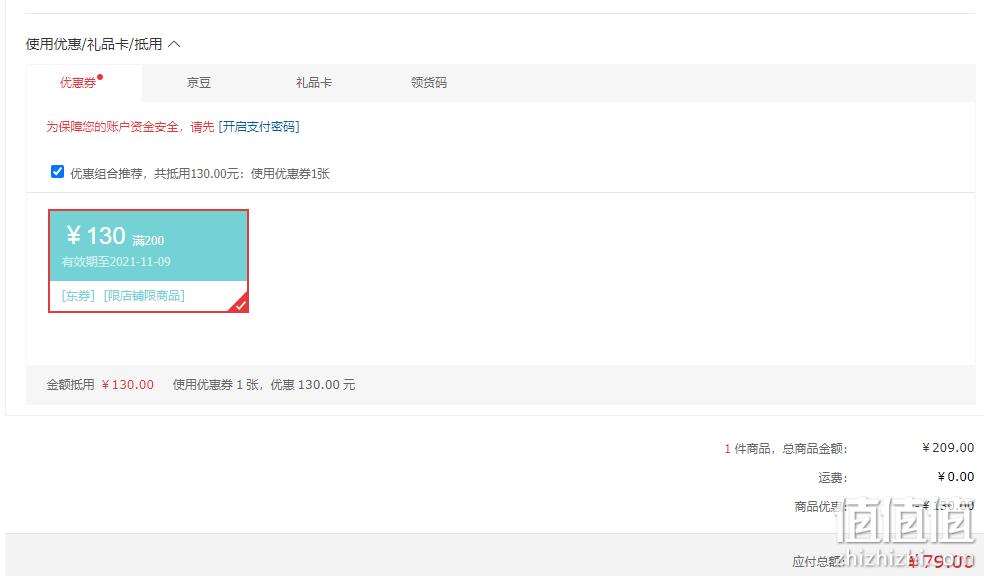Viewport: 984px width, 576px height.
Task: Select the ¥130 满200 coupon card
Action: click(x=149, y=260)
